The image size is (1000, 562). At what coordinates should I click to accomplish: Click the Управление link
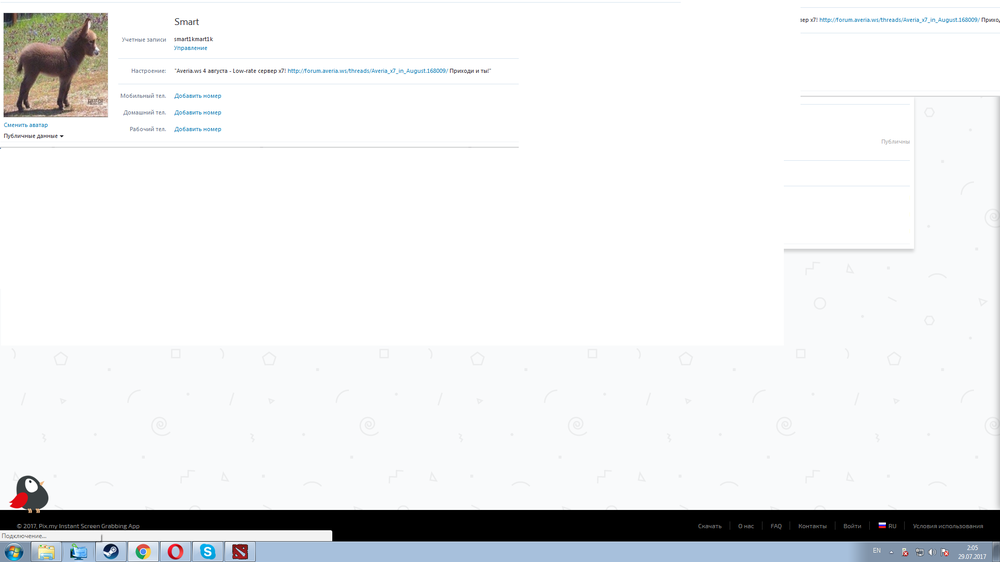[x=190, y=48]
